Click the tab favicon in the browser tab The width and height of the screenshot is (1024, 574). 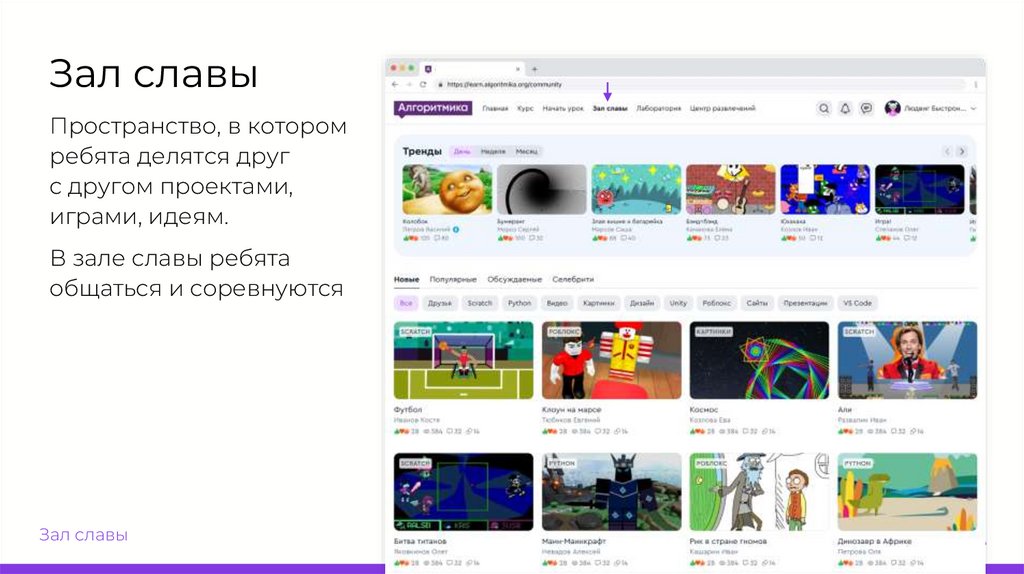pos(428,69)
